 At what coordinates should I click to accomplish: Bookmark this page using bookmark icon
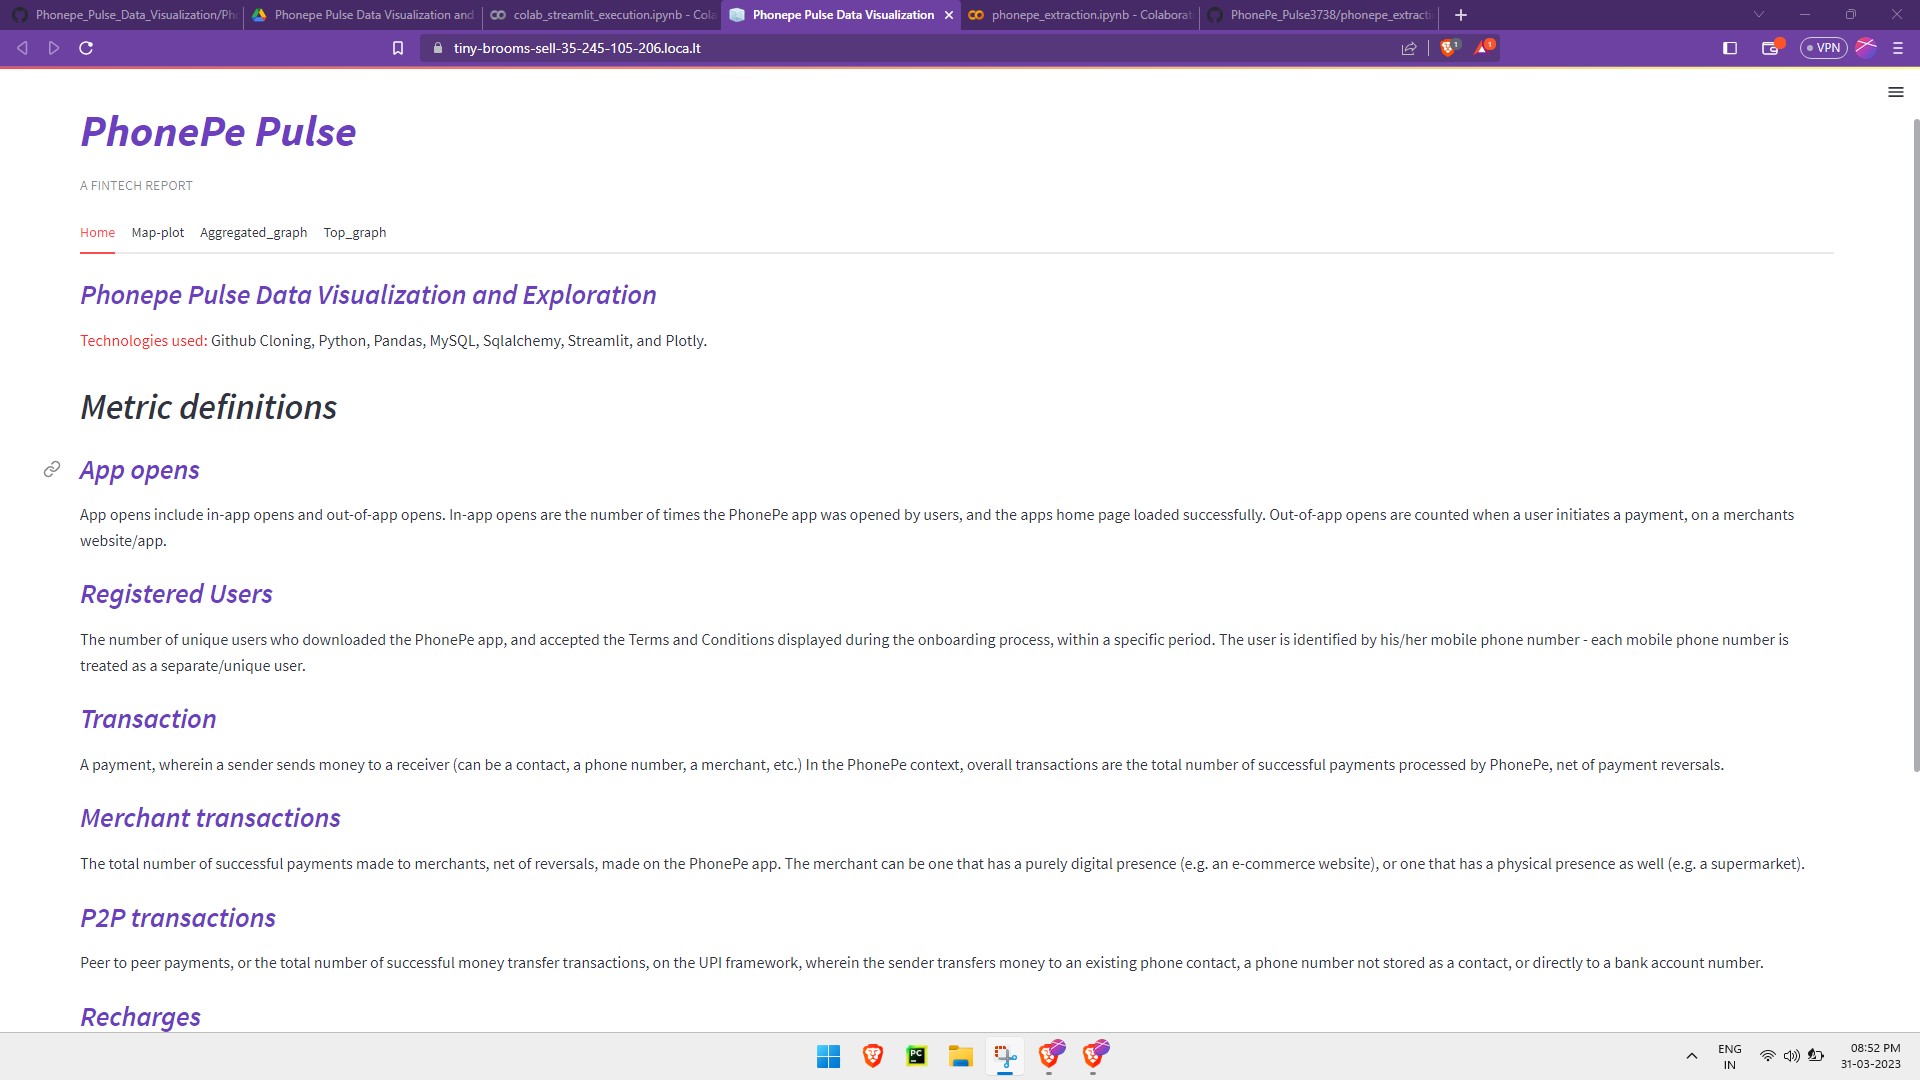tap(398, 48)
